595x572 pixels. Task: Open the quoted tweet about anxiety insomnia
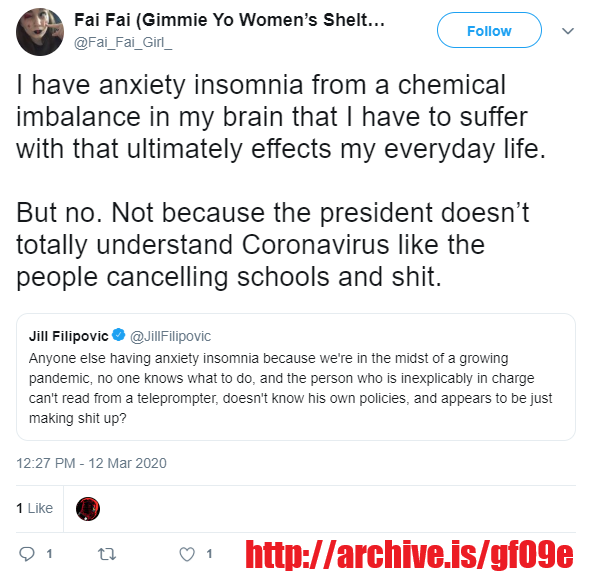coord(296,377)
